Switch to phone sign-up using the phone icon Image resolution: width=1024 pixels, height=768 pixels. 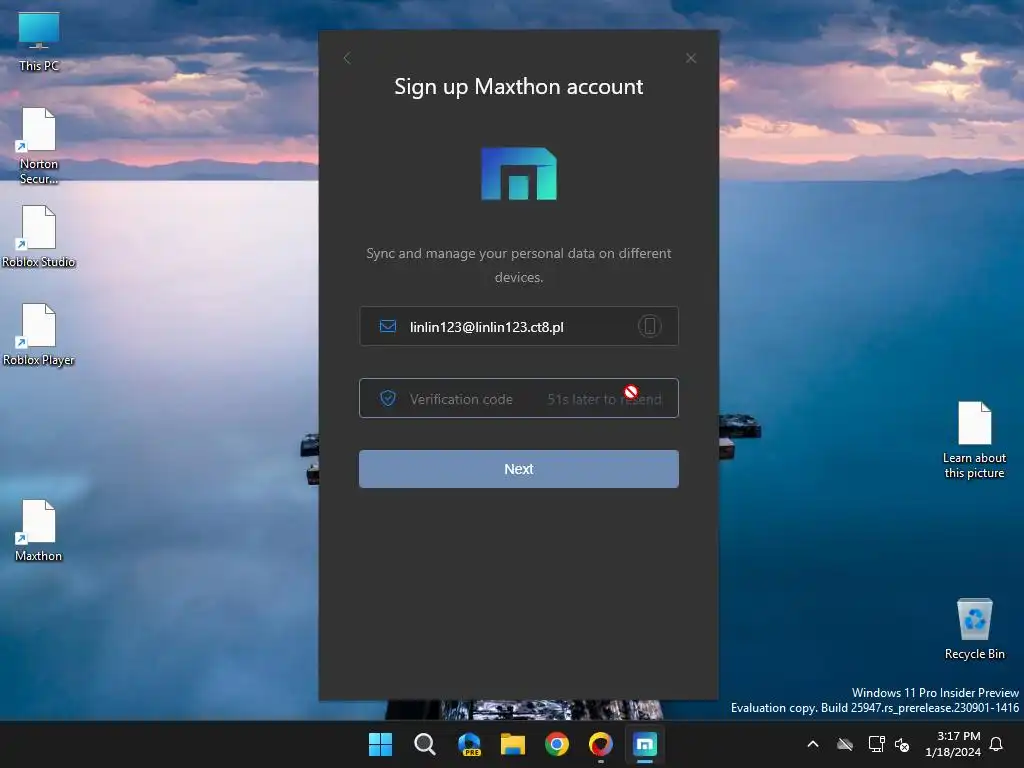tap(649, 326)
